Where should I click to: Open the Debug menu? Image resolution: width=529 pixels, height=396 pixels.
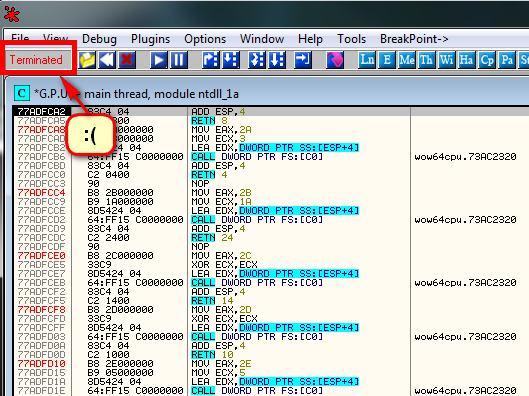point(99,39)
